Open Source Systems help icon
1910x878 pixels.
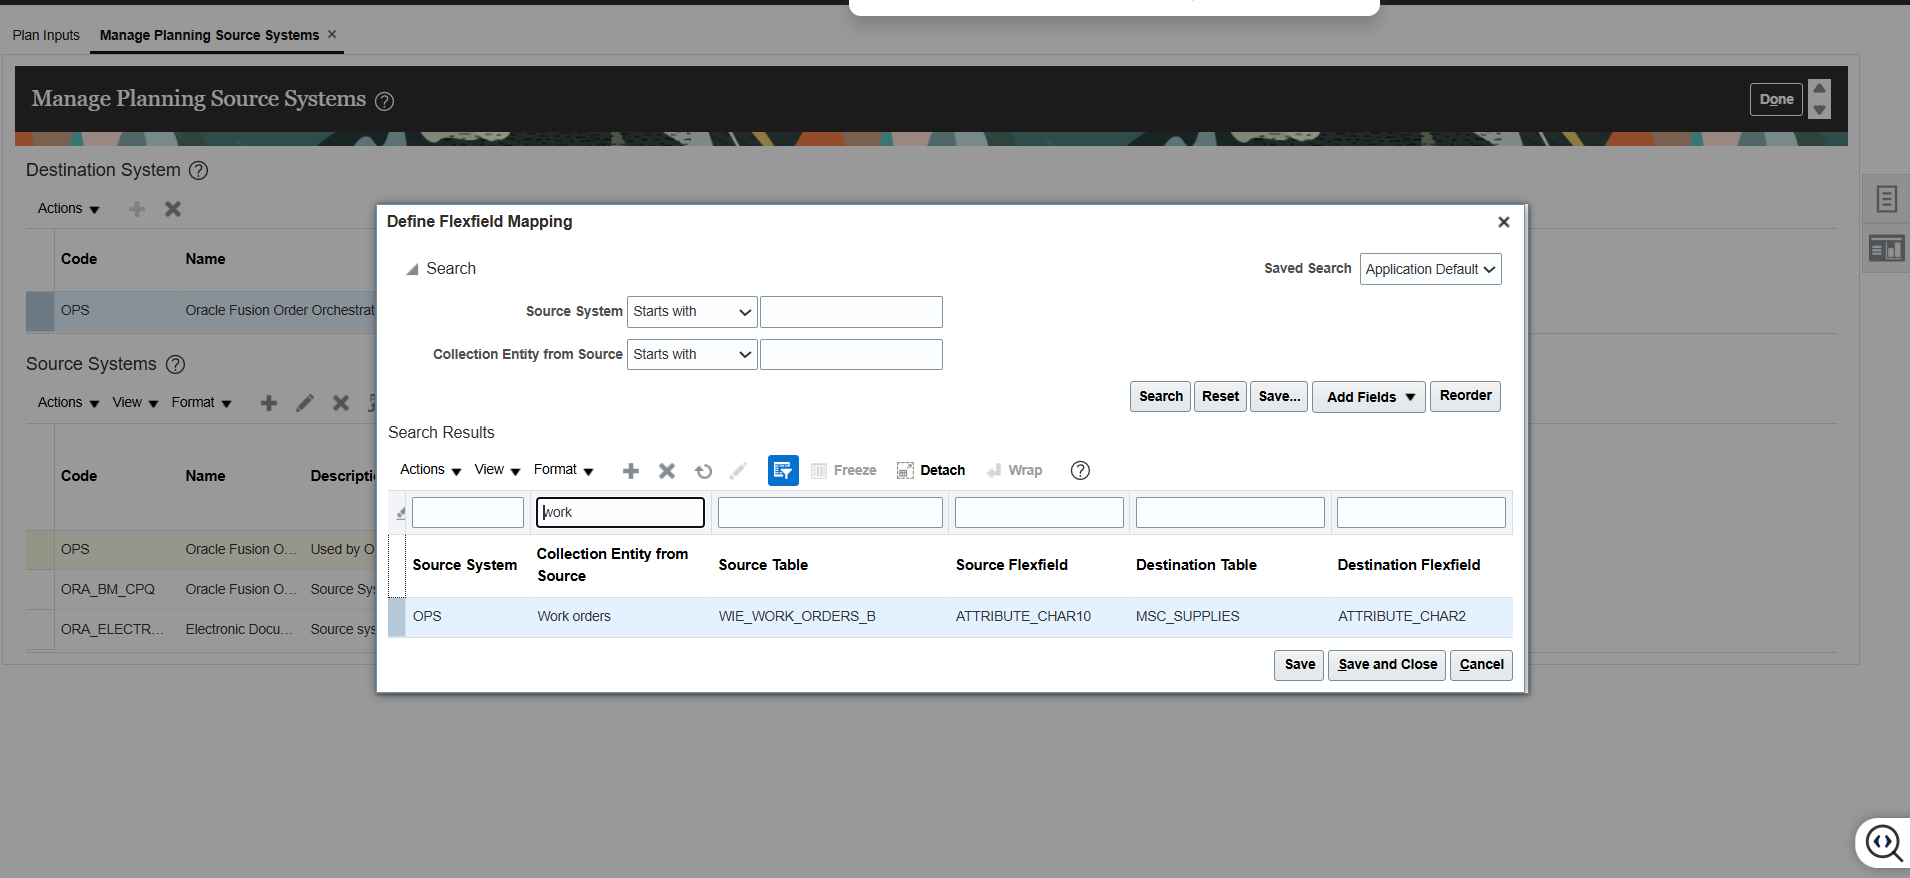(x=175, y=364)
